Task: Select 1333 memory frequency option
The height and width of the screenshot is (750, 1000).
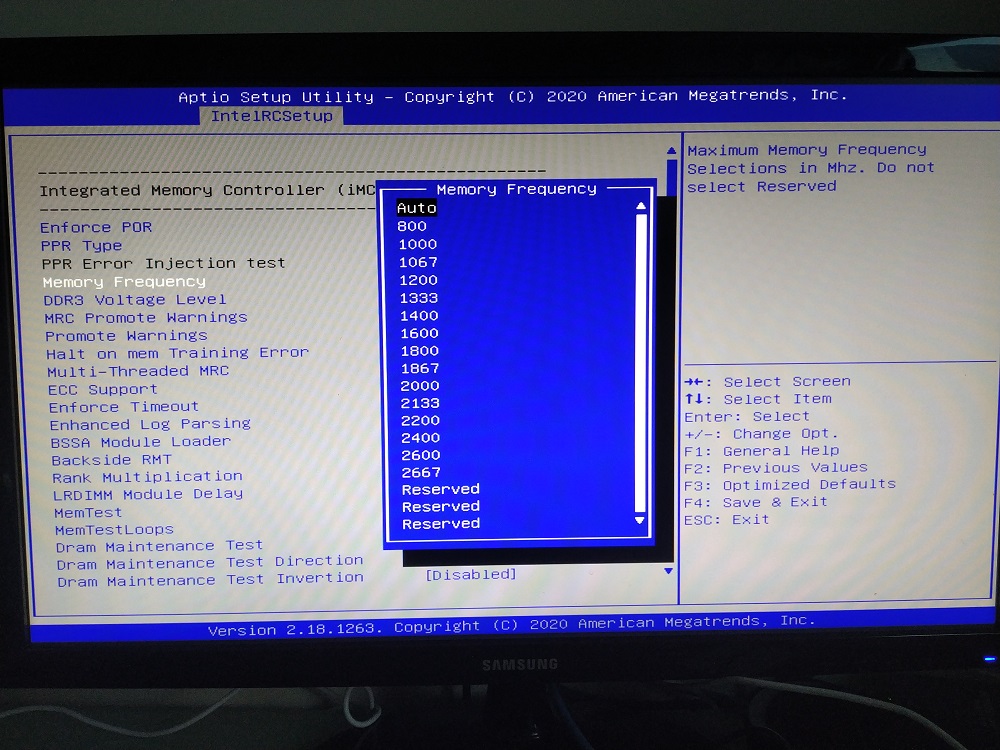Action: [418, 298]
